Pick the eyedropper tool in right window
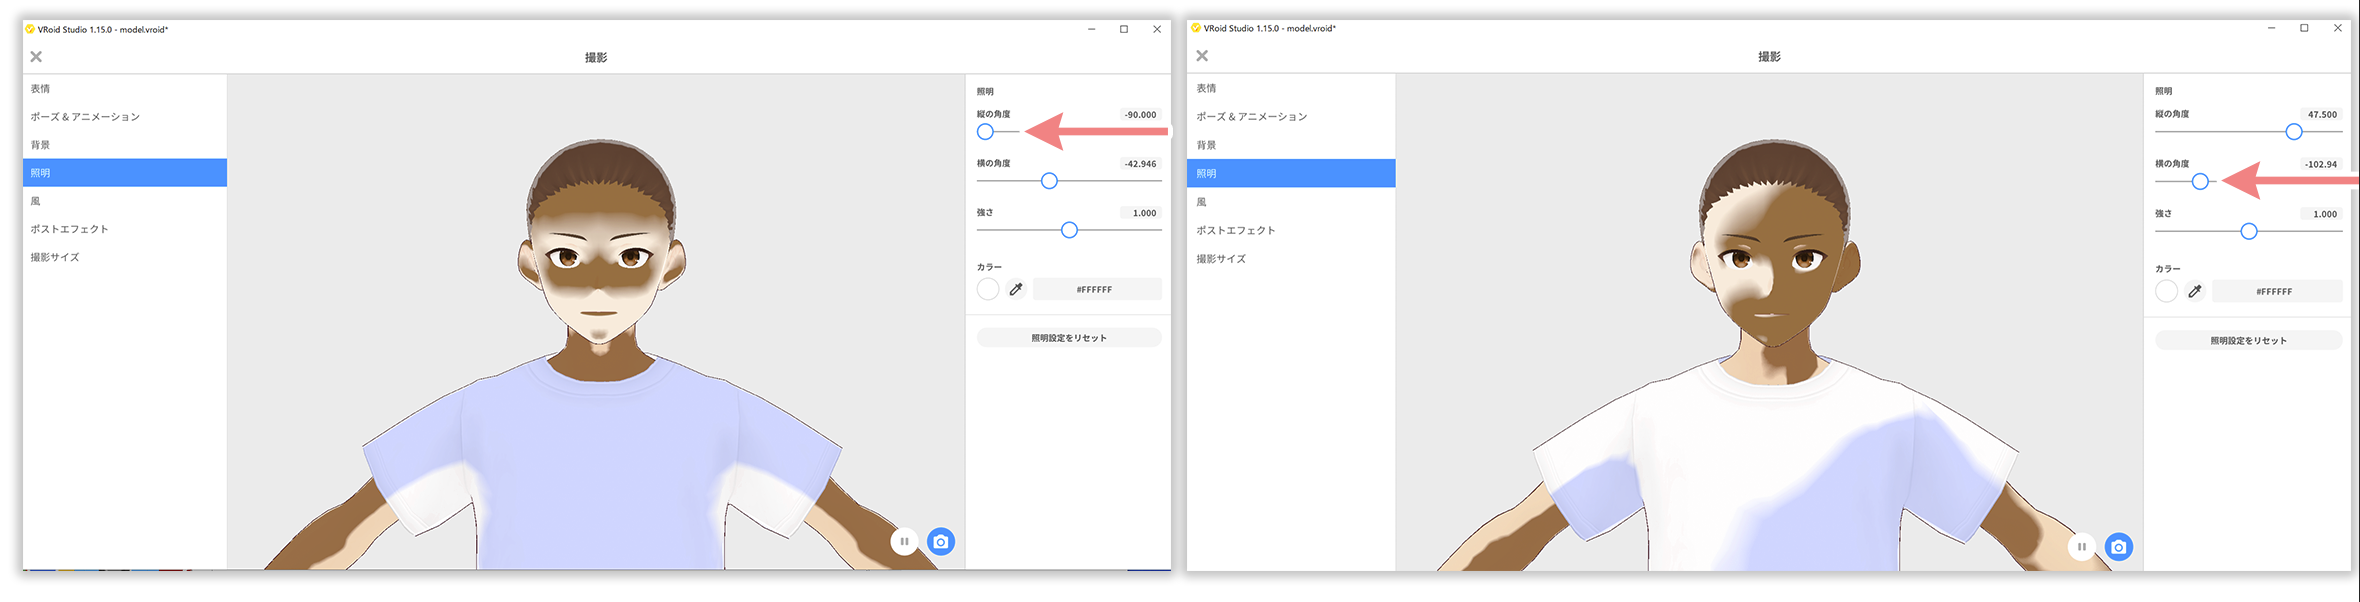2360x602 pixels. tap(2195, 291)
